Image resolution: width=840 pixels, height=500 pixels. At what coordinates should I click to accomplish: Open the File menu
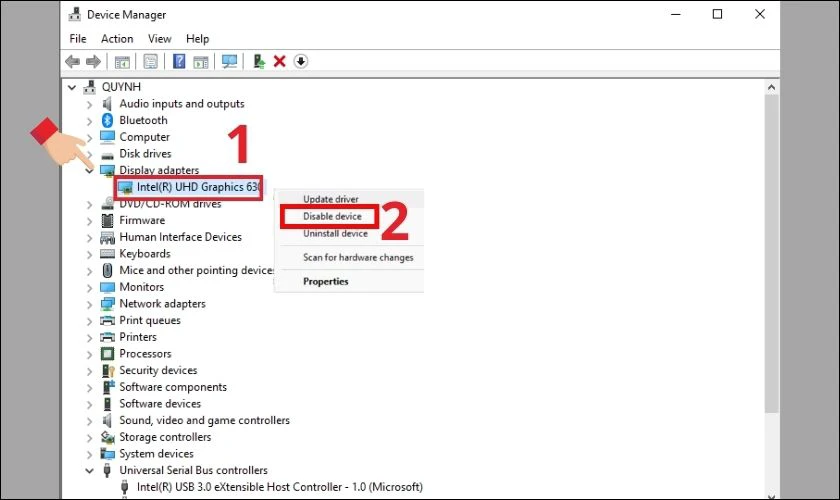(78, 39)
